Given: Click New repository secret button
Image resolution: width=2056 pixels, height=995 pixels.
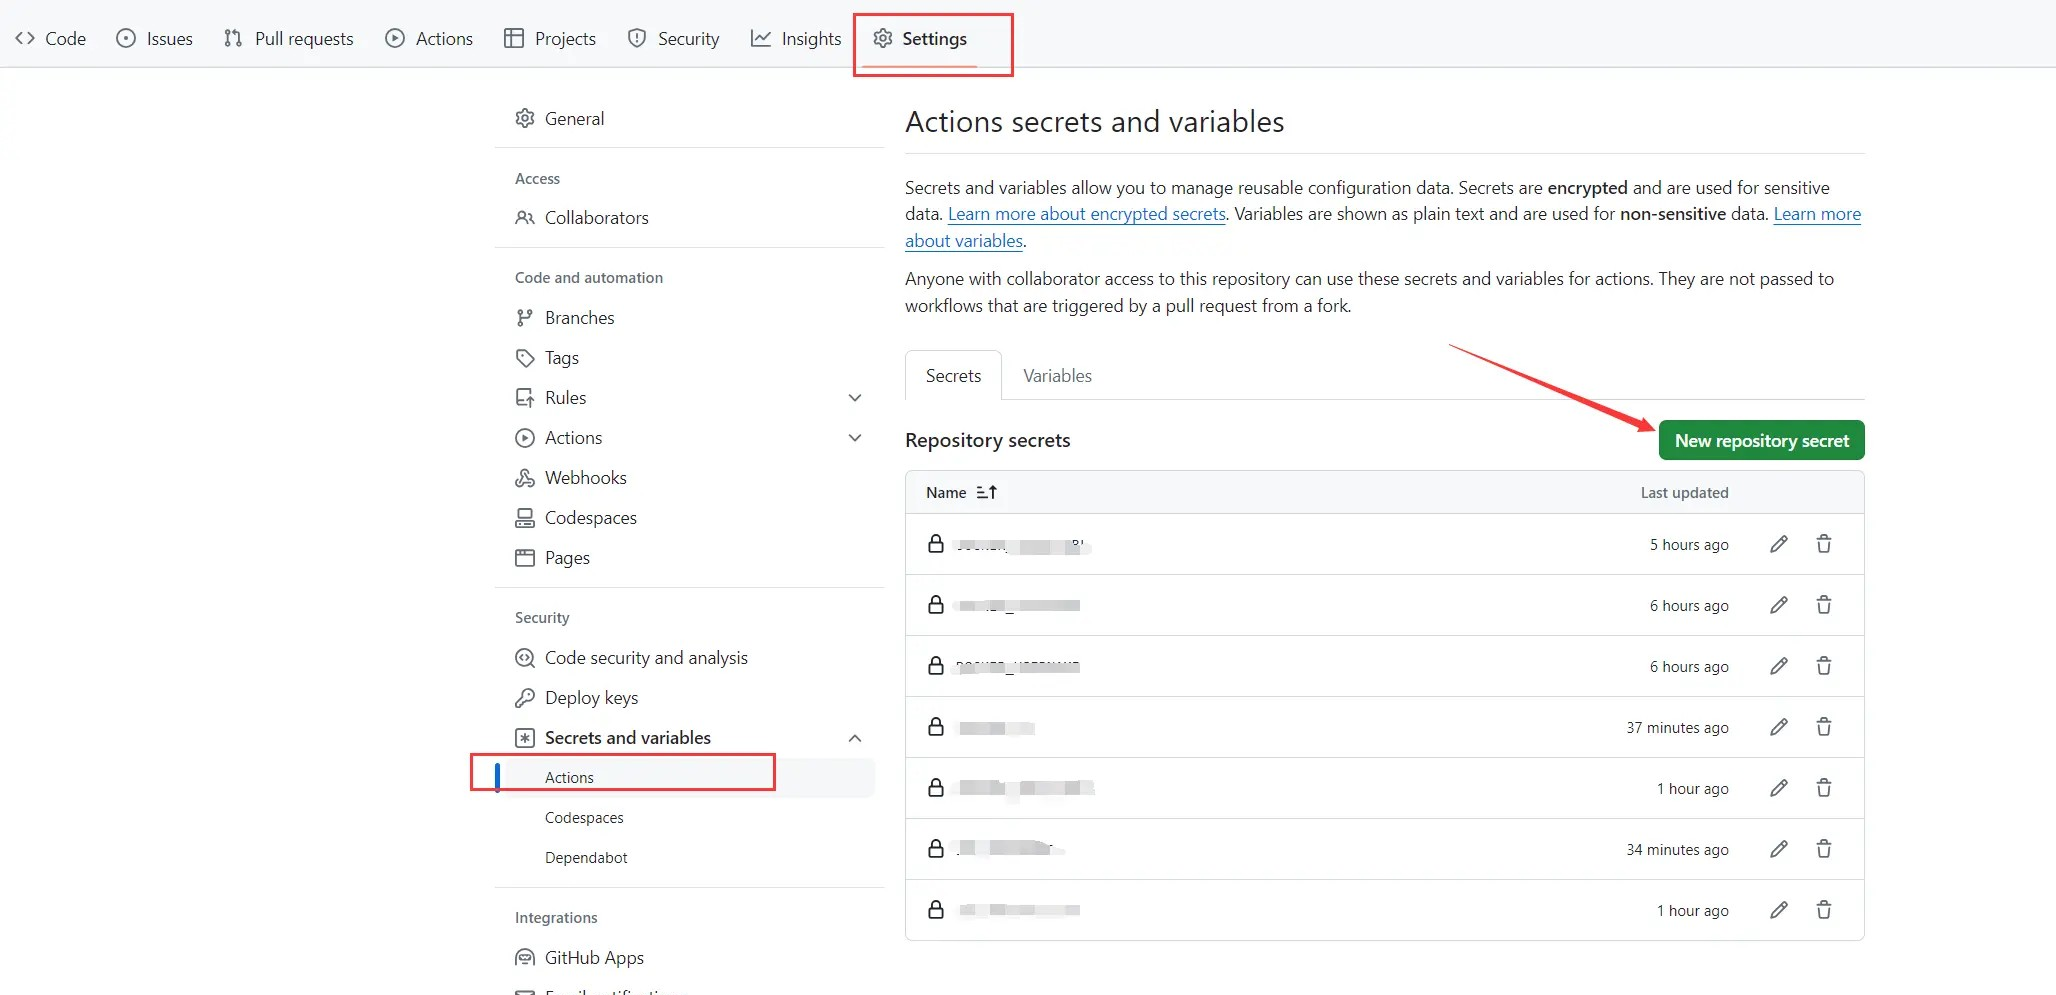Looking at the screenshot, I should [1762, 440].
